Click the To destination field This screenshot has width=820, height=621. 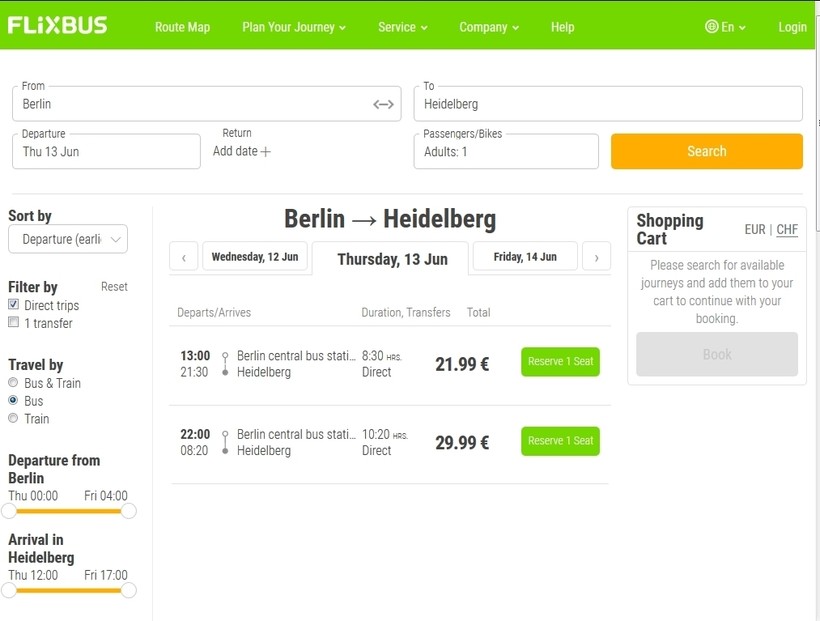tap(607, 104)
